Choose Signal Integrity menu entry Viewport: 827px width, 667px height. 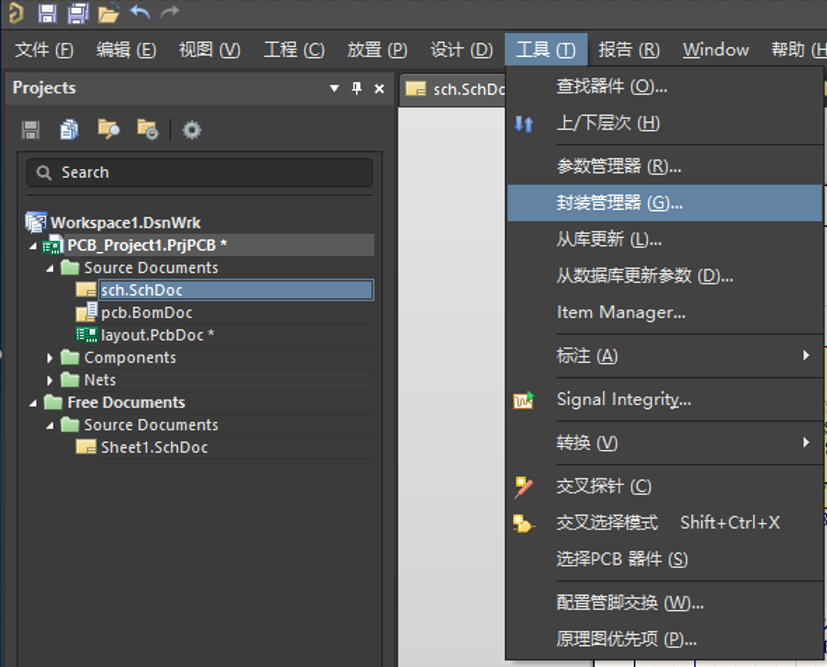pyautogui.click(x=665, y=400)
